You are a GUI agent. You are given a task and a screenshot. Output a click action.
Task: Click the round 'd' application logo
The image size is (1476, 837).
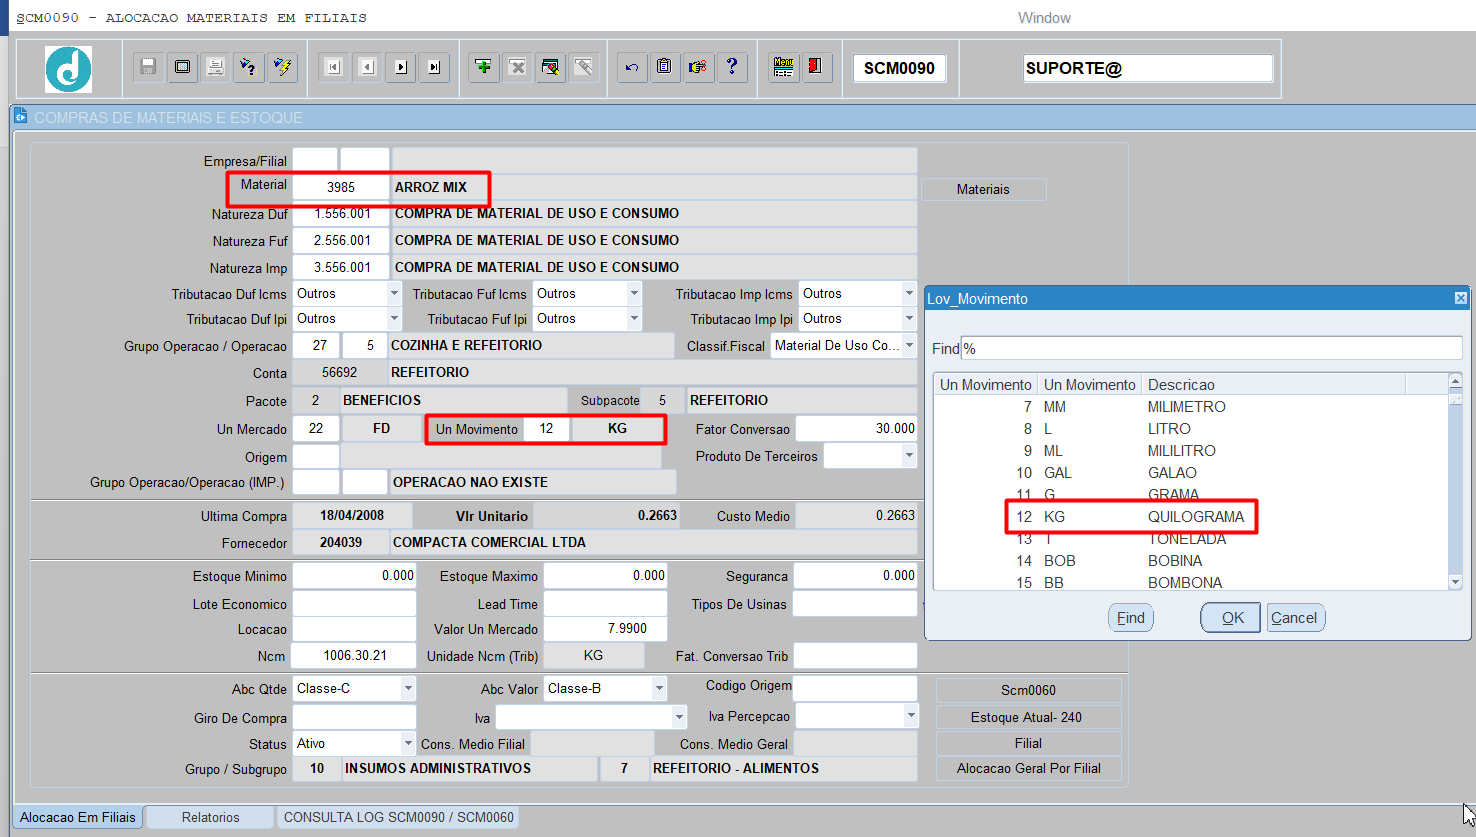click(x=69, y=69)
